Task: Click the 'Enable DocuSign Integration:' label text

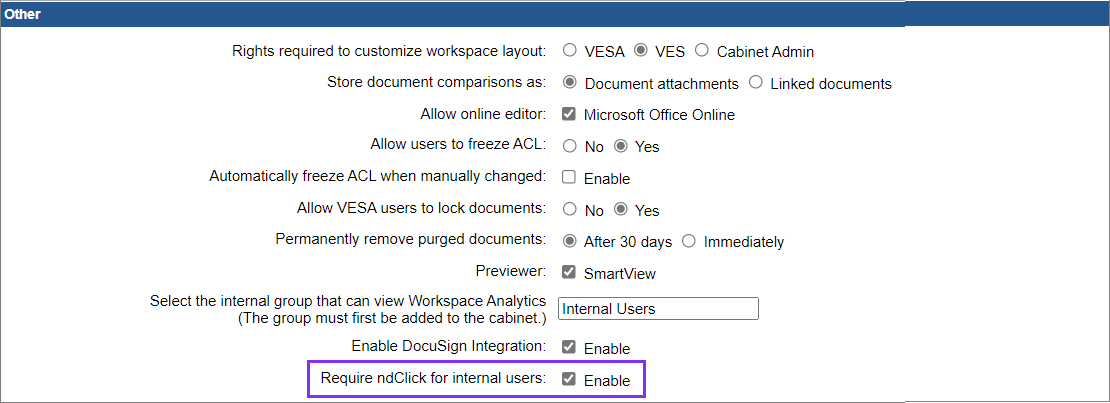Action: pyautogui.click(x=448, y=346)
